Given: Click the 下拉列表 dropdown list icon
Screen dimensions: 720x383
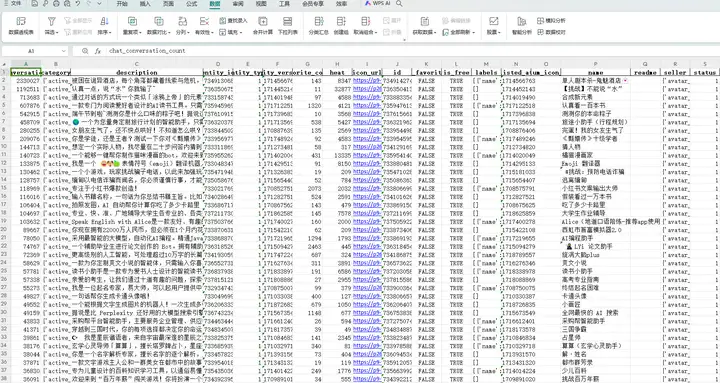Looking at the screenshot, I should click(287, 22).
